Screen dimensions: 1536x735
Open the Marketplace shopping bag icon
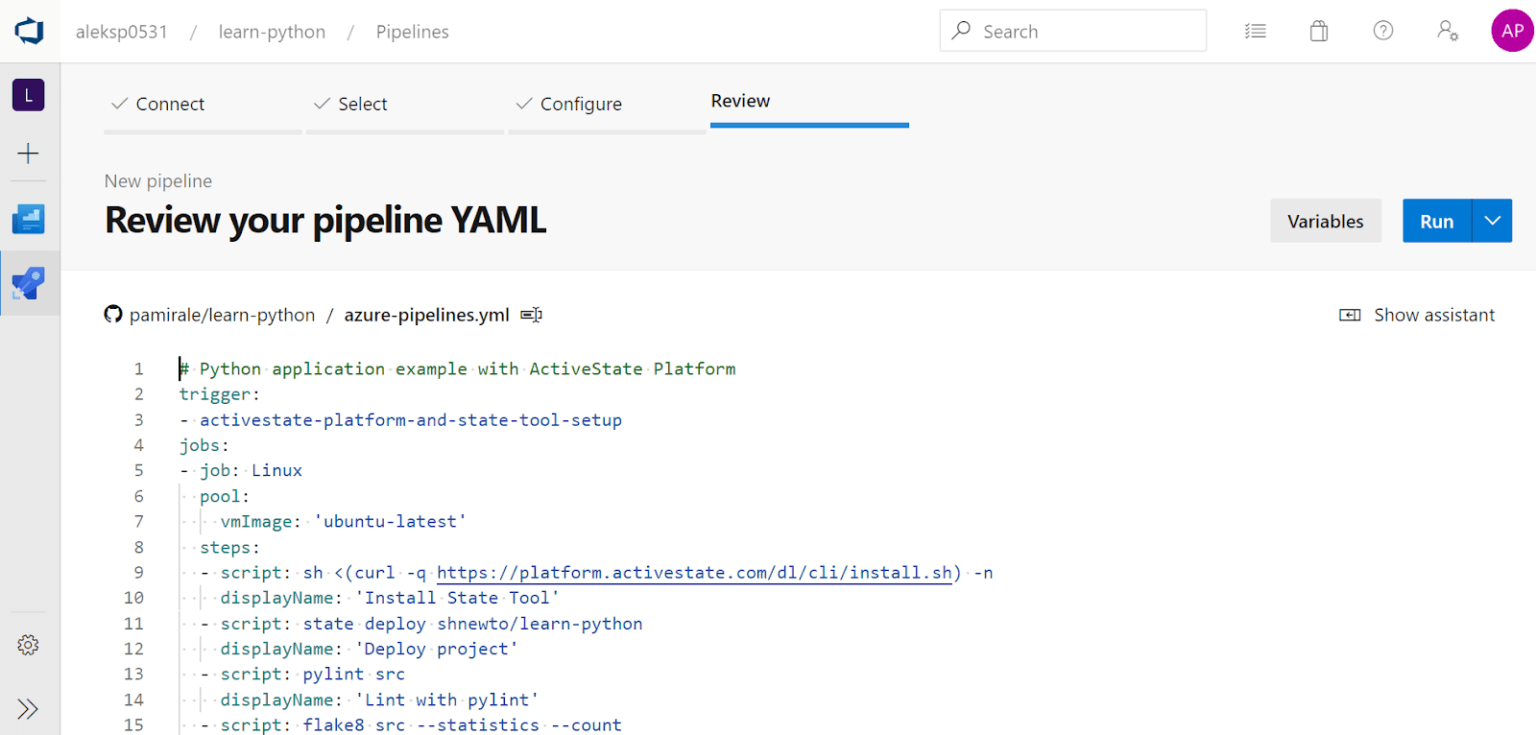1318,31
